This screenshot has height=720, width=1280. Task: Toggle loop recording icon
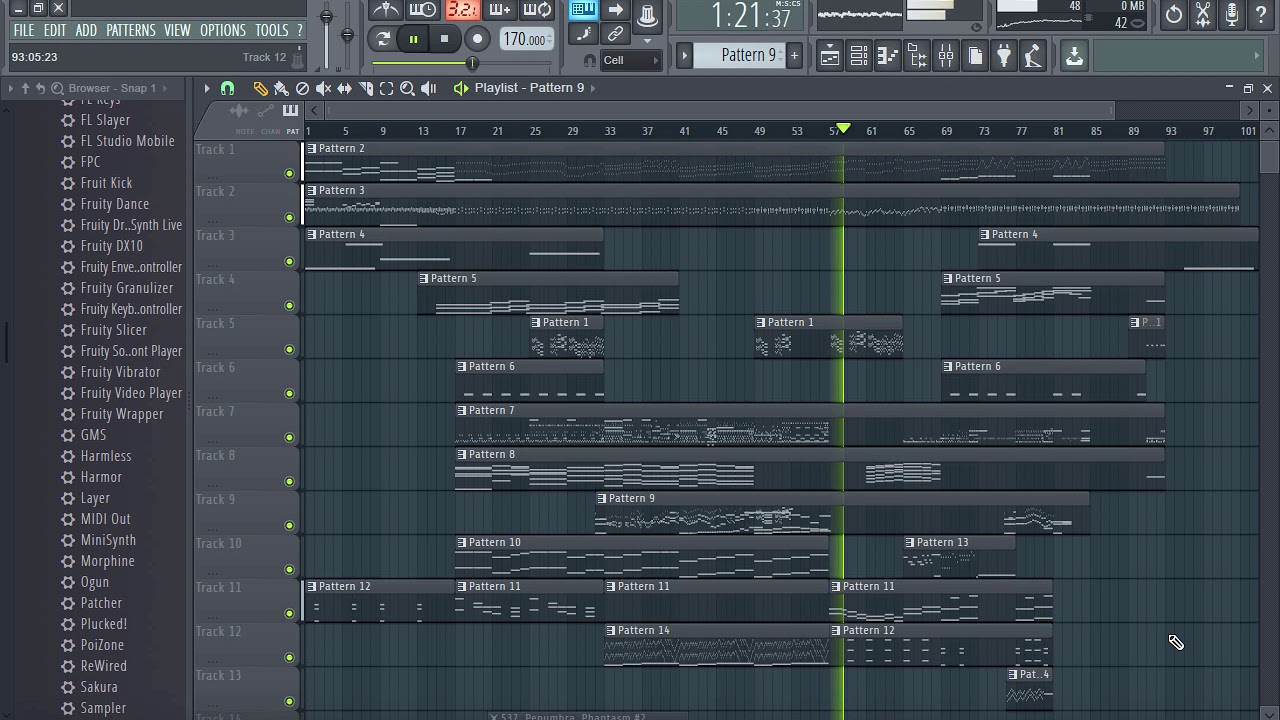coord(538,10)
